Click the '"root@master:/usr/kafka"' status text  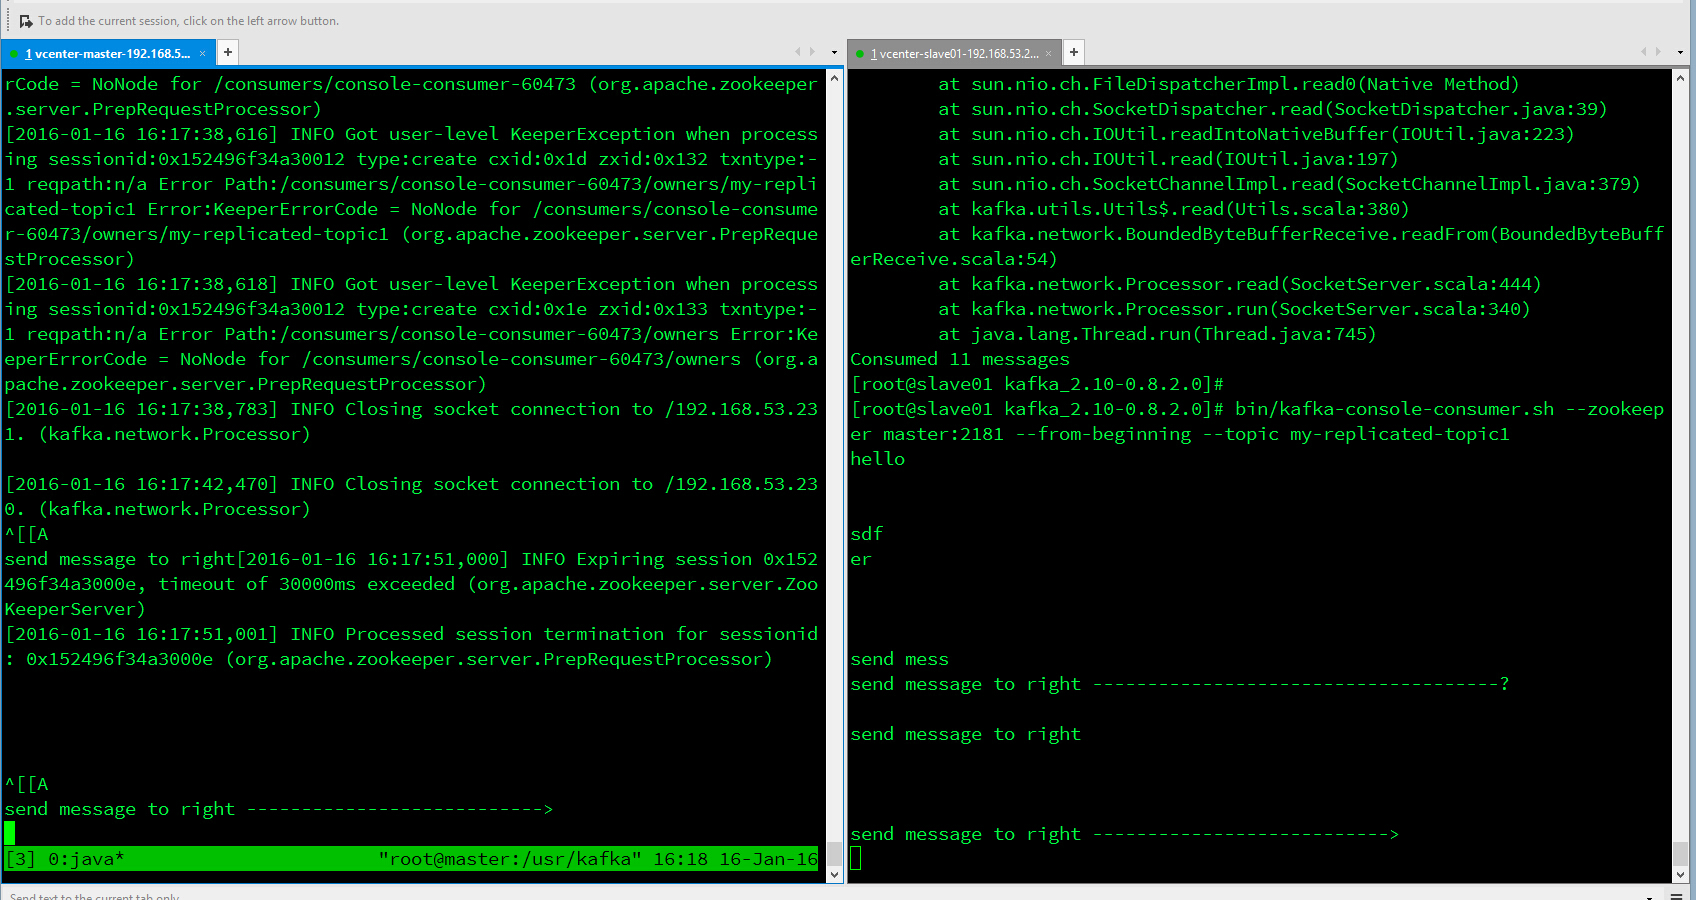(510, 859)
